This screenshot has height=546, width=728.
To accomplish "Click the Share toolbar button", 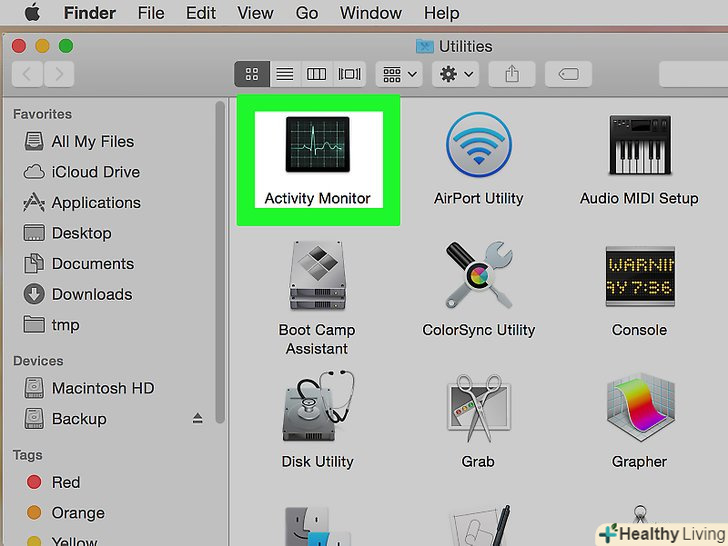I will [512, 74].
